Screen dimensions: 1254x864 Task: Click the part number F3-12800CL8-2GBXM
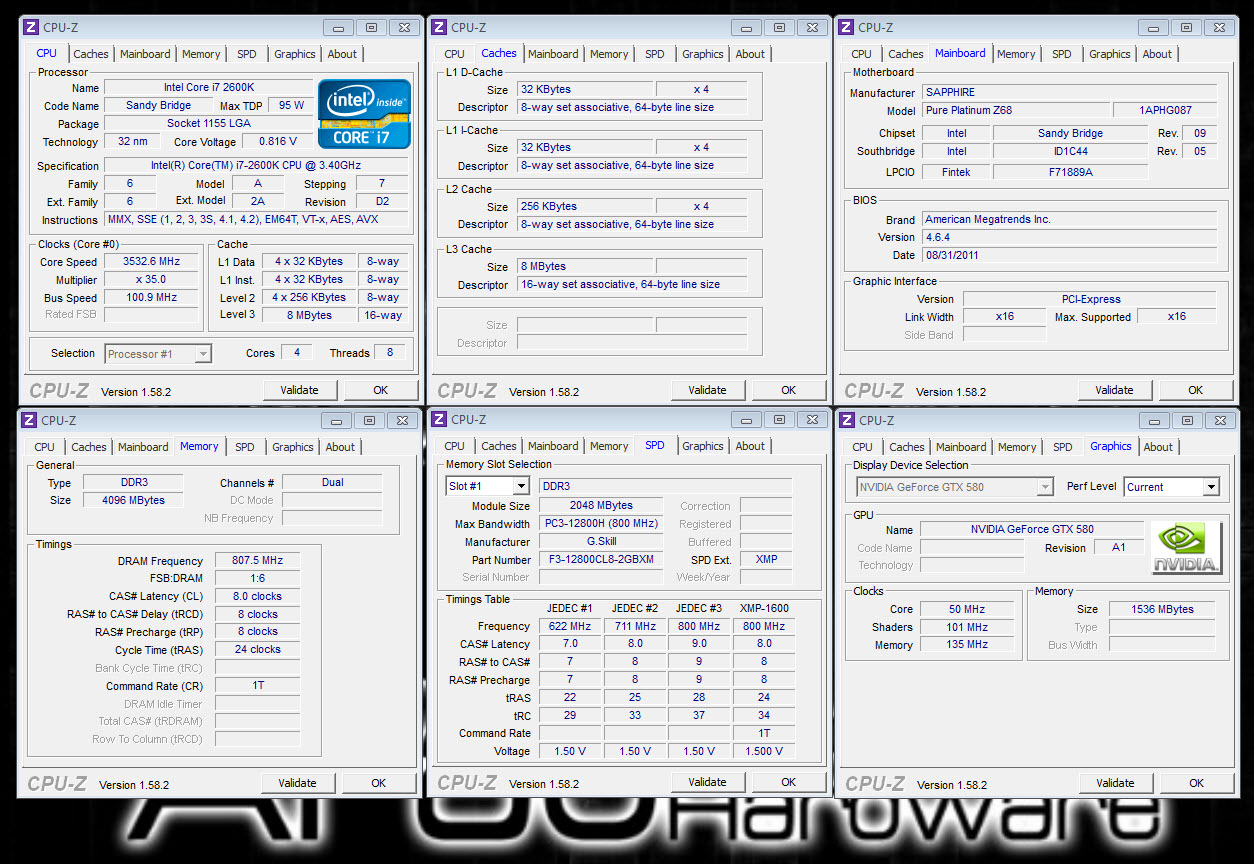click(x=601, y=560)
